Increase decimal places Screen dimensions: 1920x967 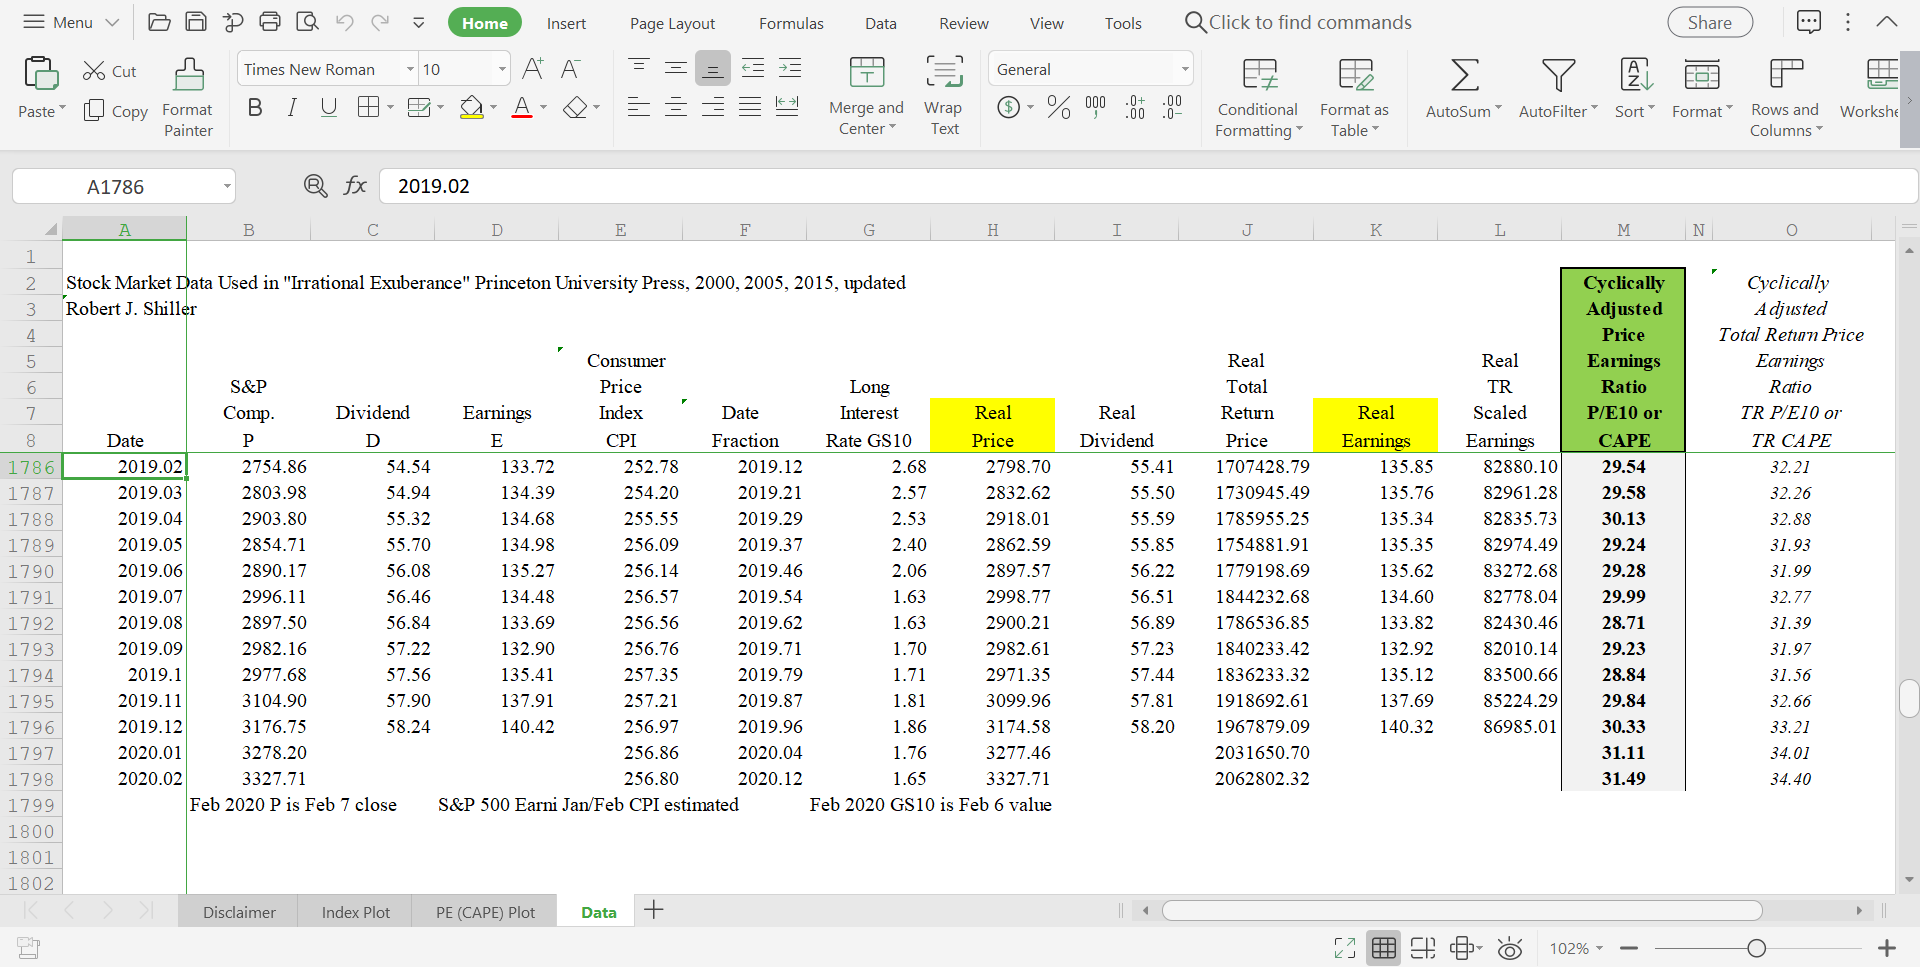[1135, 107]
